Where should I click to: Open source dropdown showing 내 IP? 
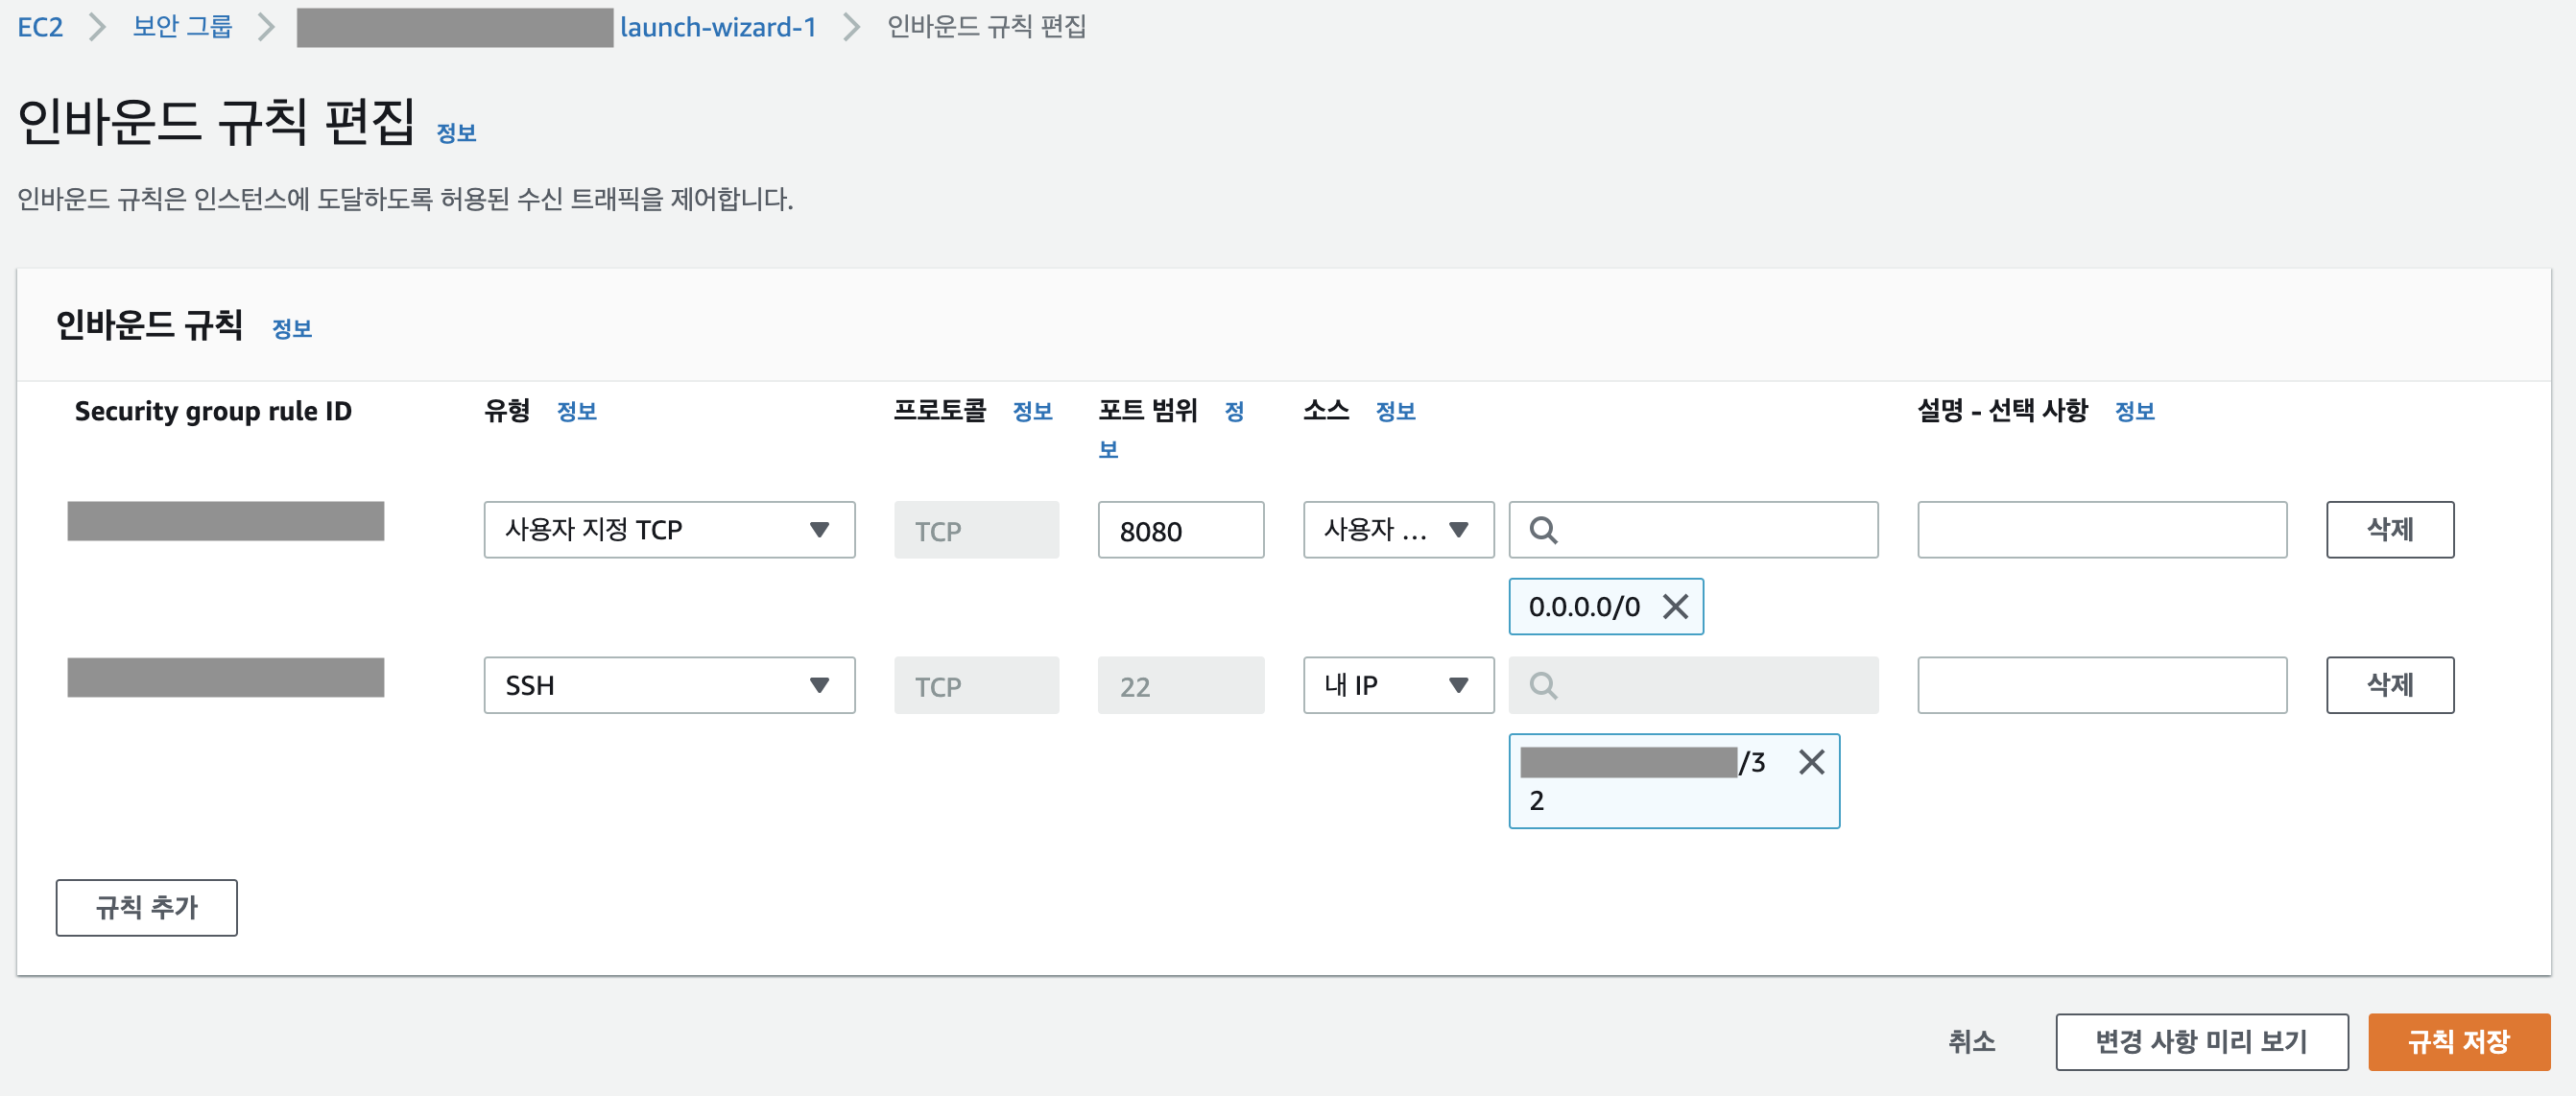(x=1398, y=686)
